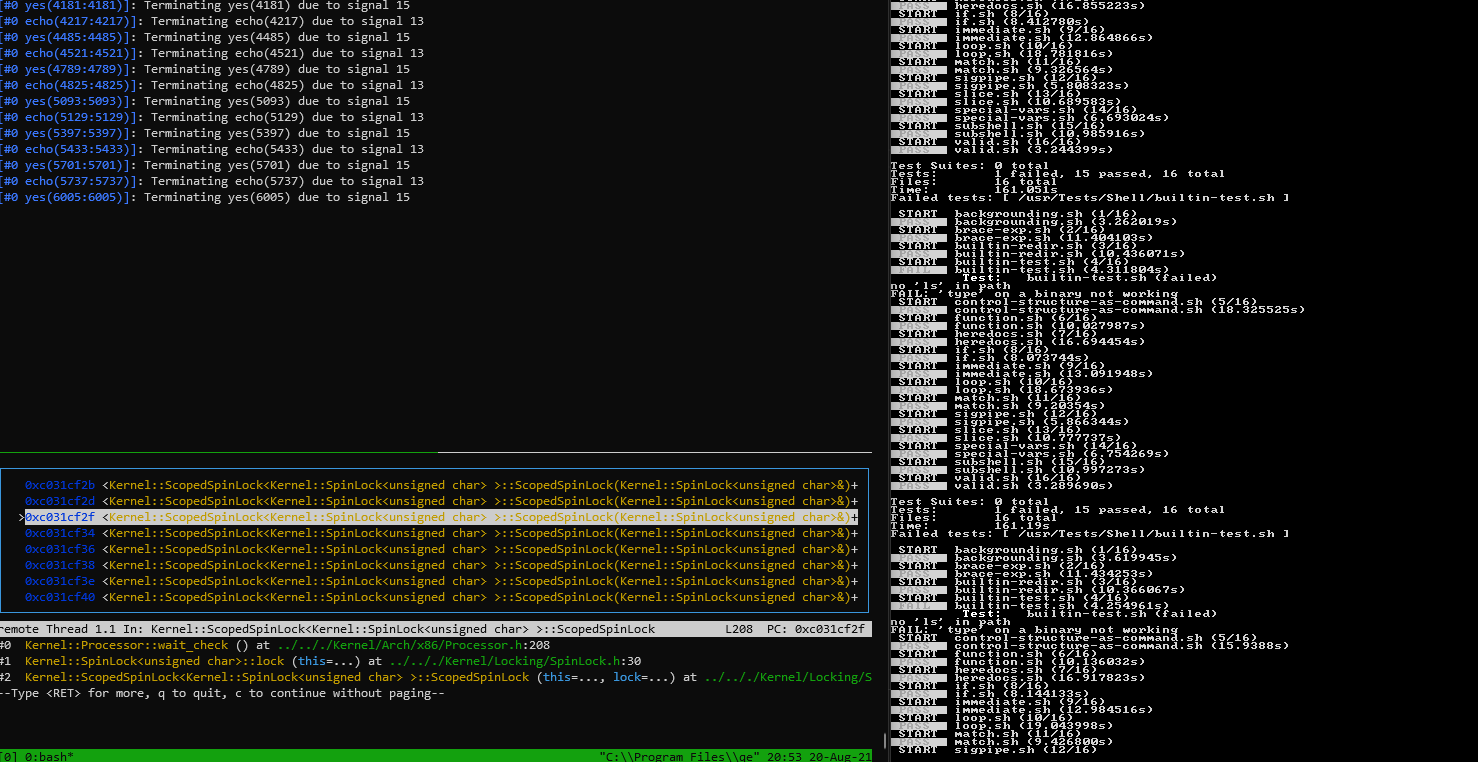This screenshot has height=762, width=1478.
Task: Click disassembly address 0xc031cf38
Action: coord(60,565)
